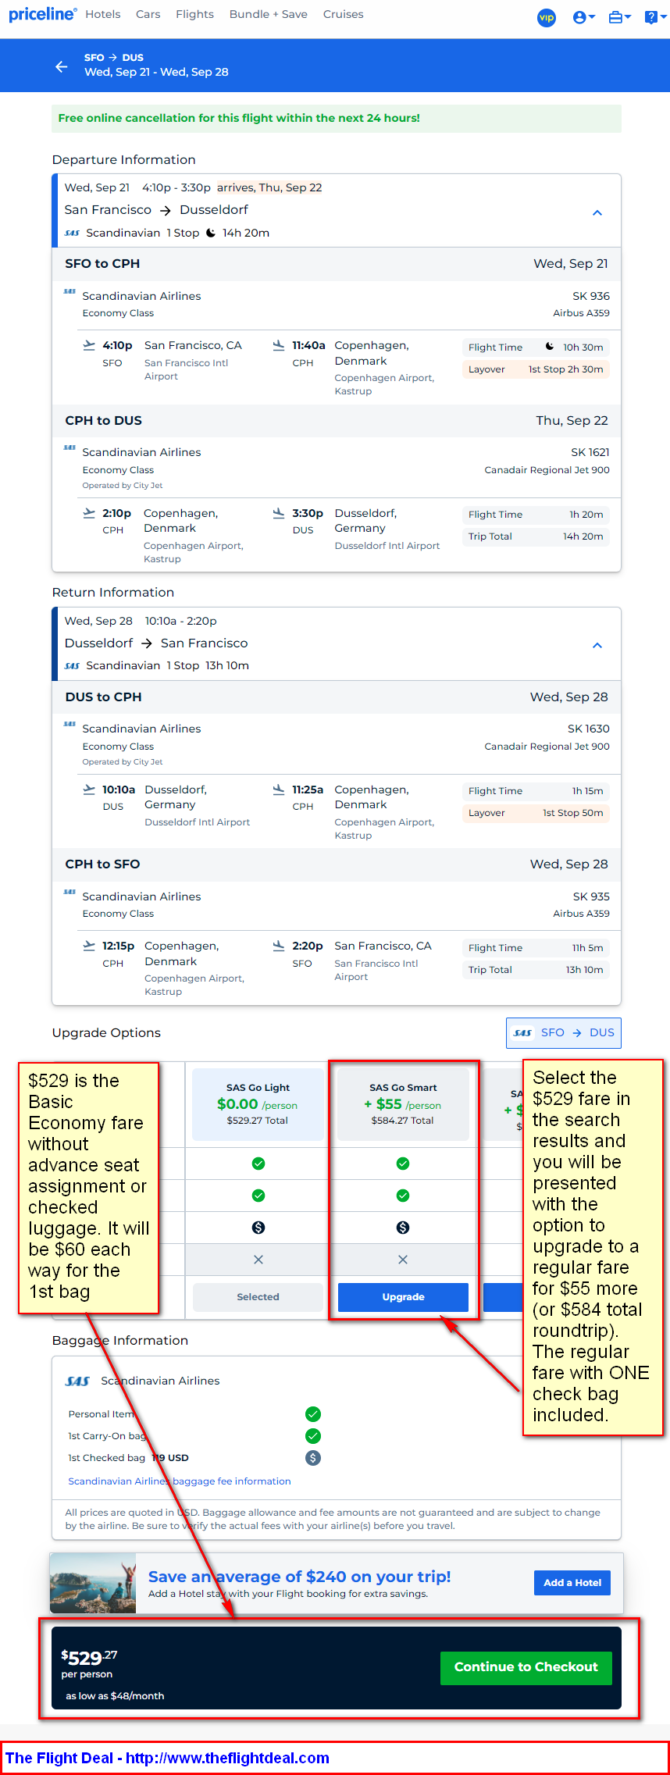Click the priceline logo

42,14
